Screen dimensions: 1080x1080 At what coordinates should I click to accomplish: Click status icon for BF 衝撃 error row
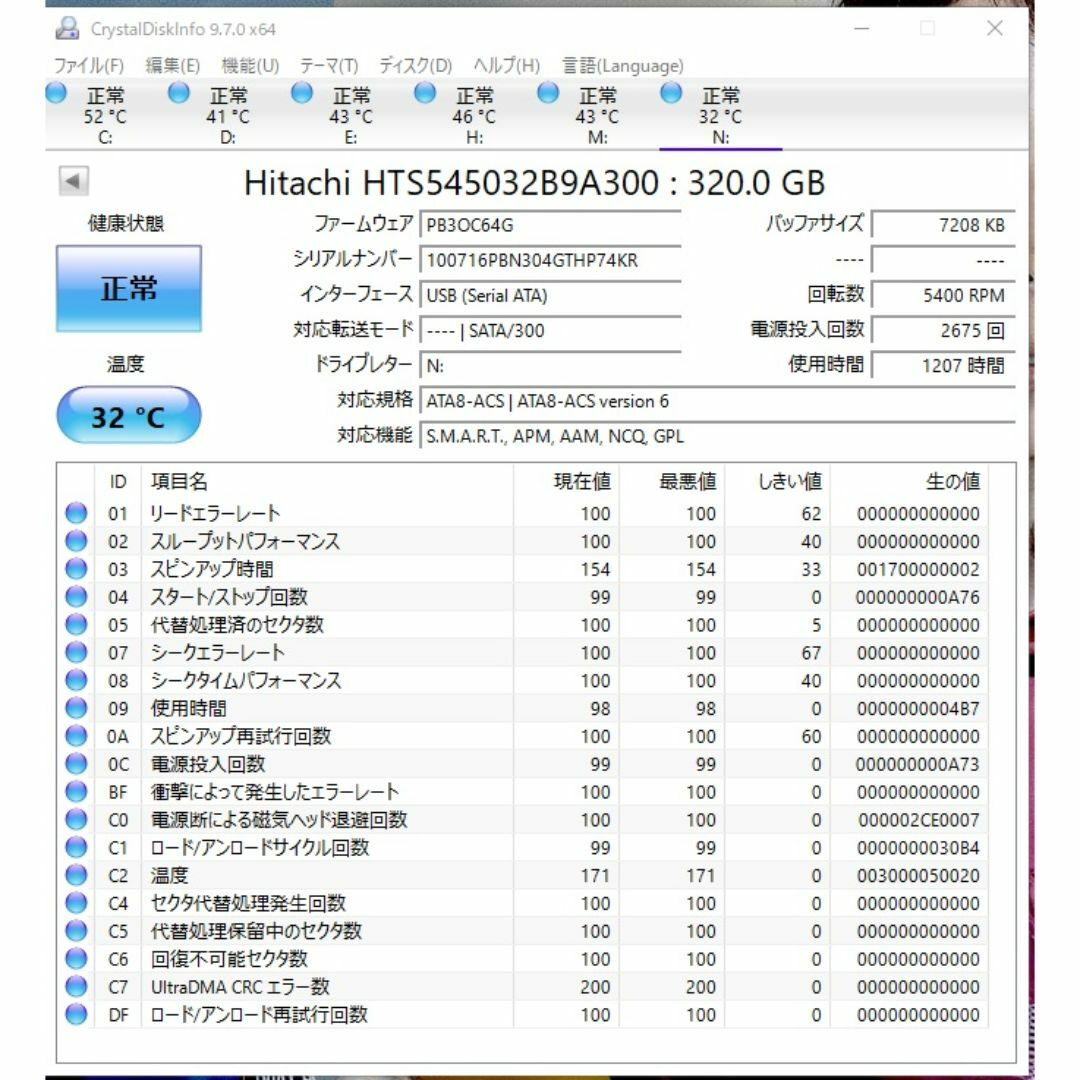[x=76, y=791]
